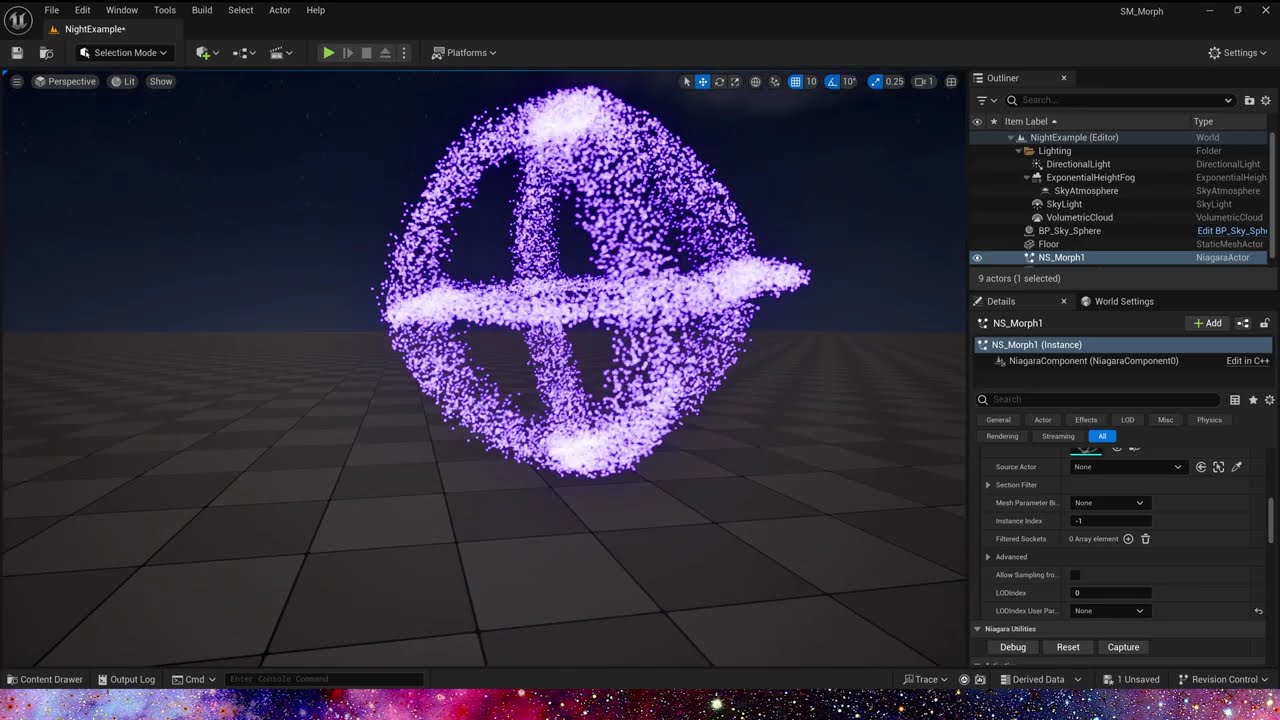Toggle world/local coordinate globe icon

coord(756,82)
